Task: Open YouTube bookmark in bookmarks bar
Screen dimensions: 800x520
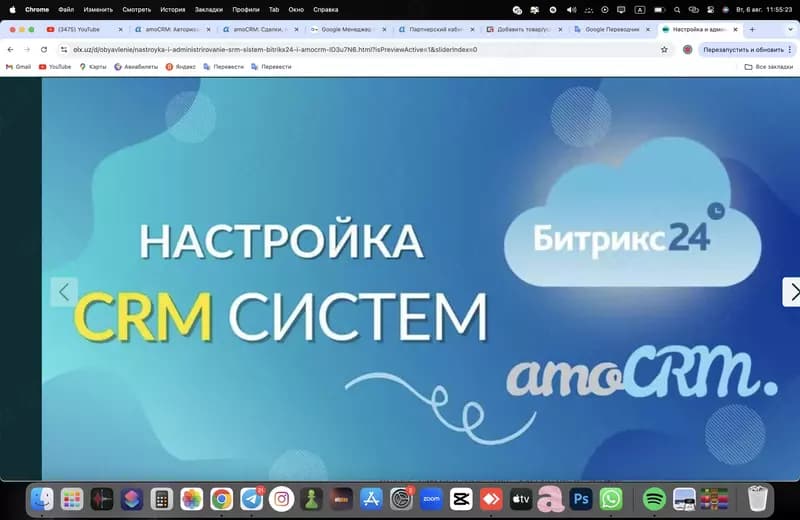Action: tap(55, 67)
